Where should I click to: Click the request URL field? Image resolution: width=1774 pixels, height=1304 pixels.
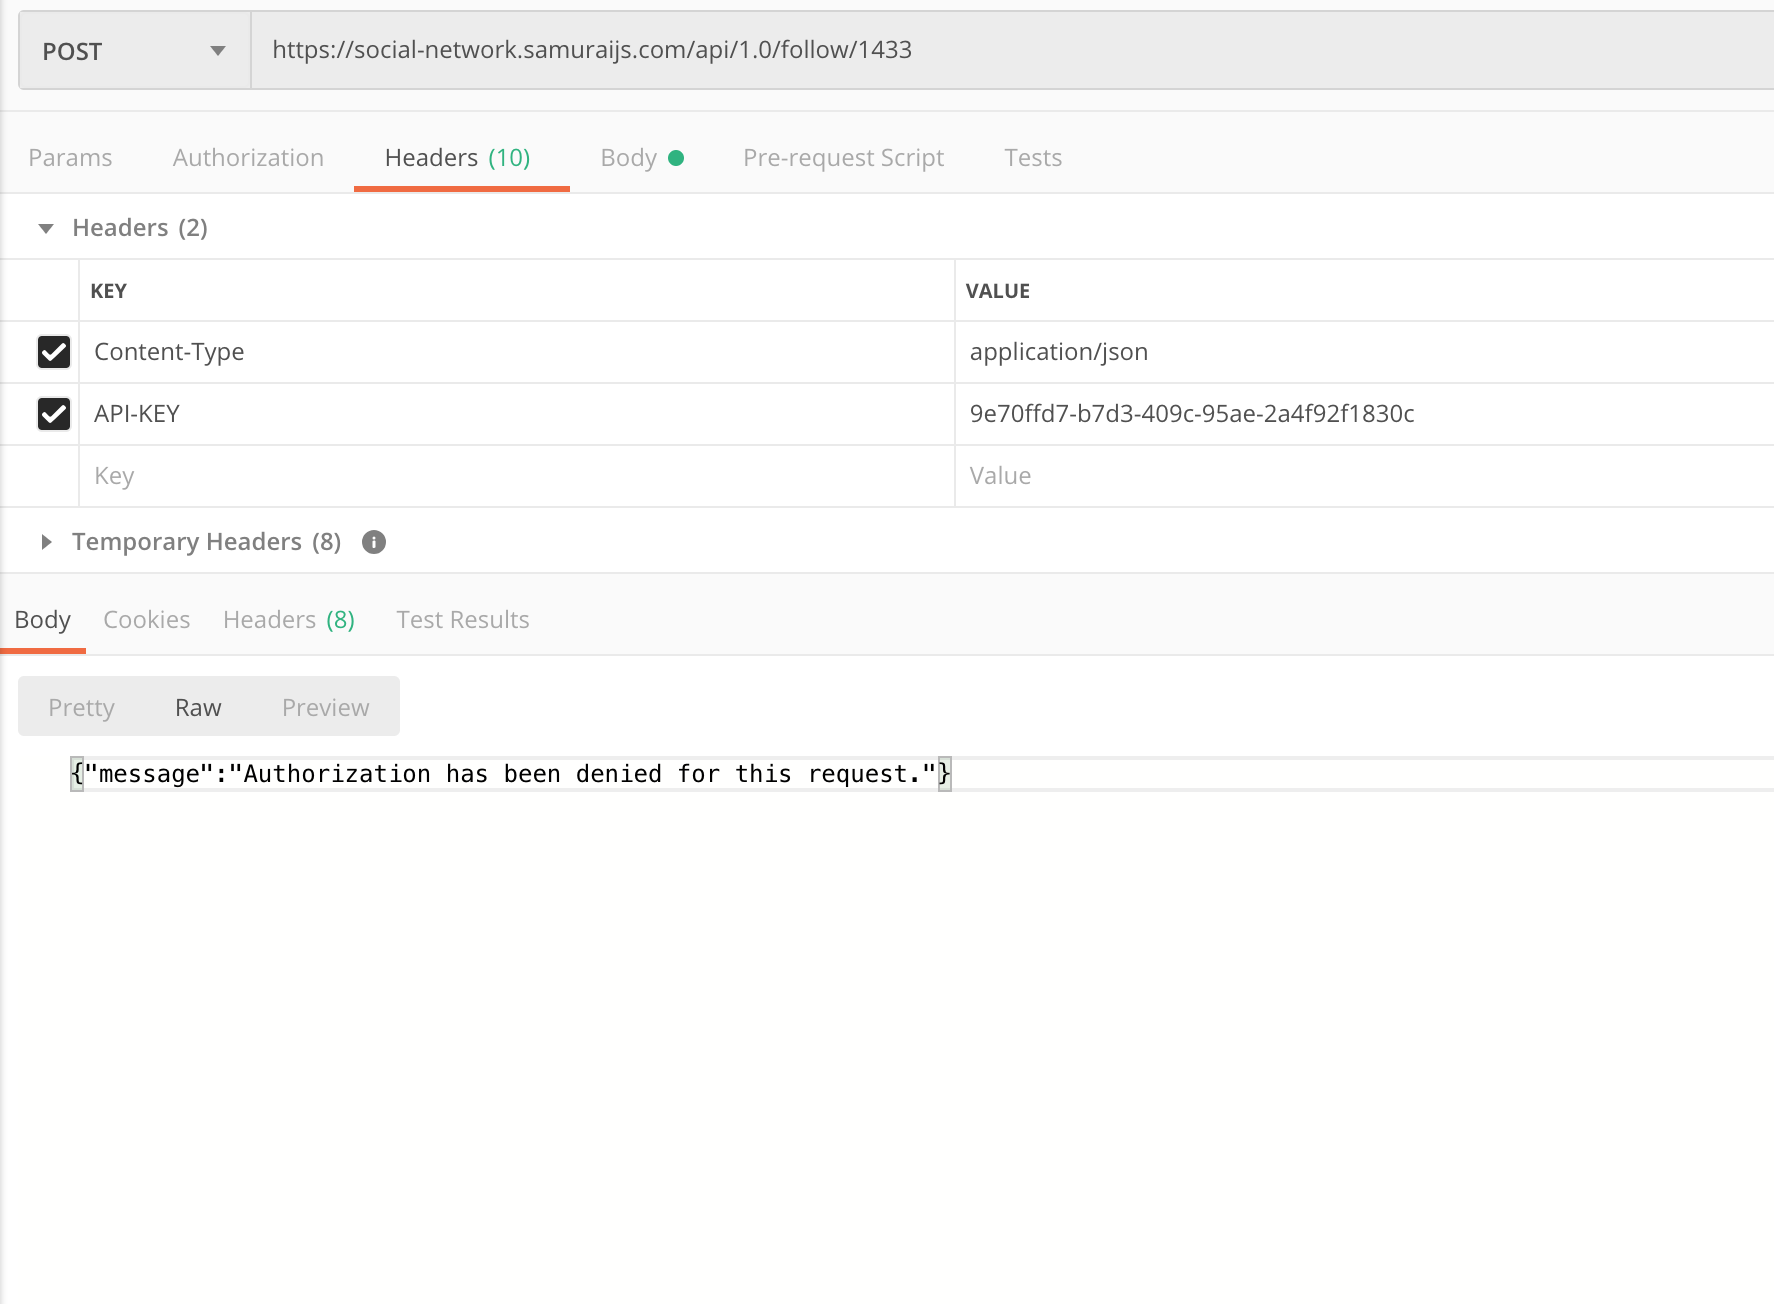[1000, 50]
